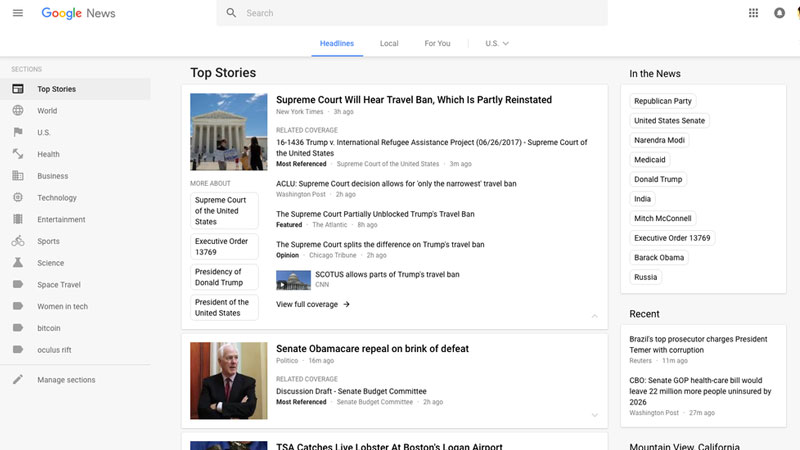Click the U.S. flag icon
This screenshot has height=450, width=800.
click(x=18, y=132)
